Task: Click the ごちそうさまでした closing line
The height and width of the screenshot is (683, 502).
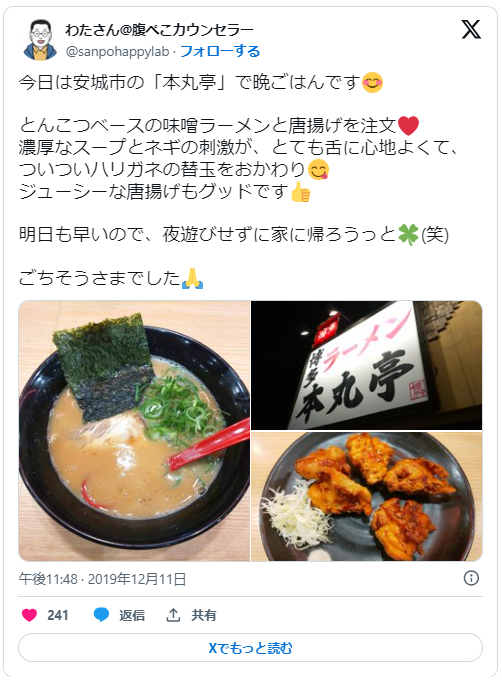Action: 111,278
